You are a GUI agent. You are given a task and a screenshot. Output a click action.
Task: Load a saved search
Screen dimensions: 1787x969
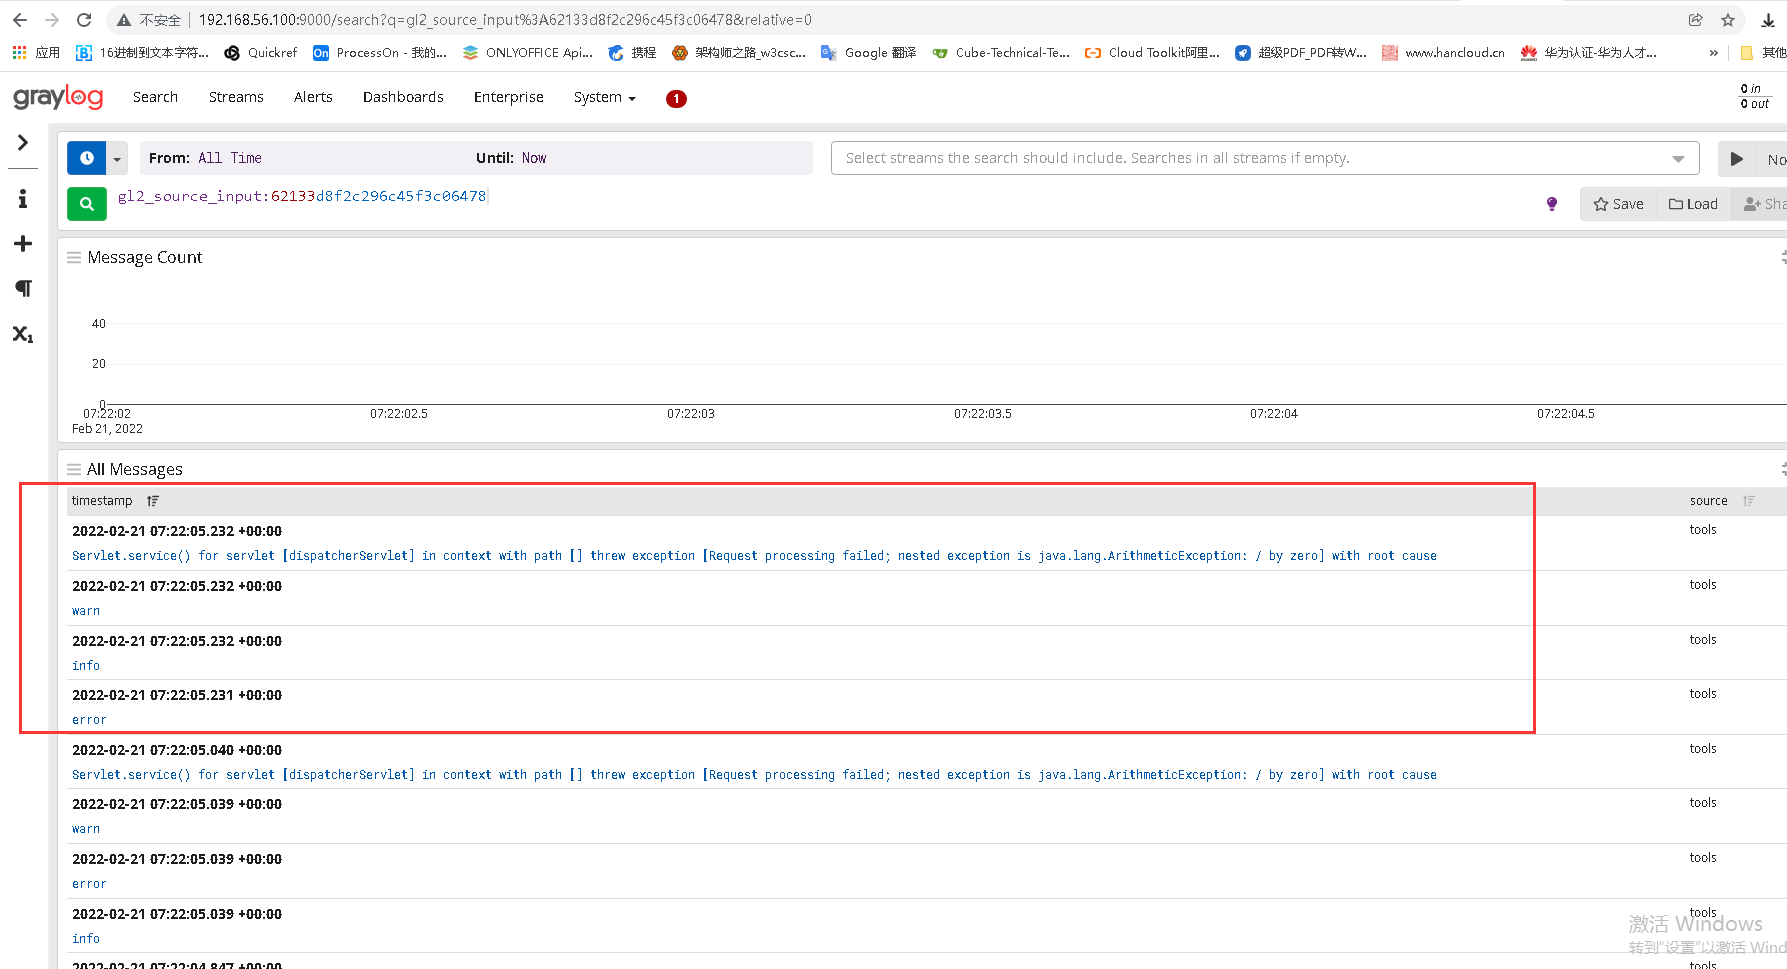(1692, 203)
